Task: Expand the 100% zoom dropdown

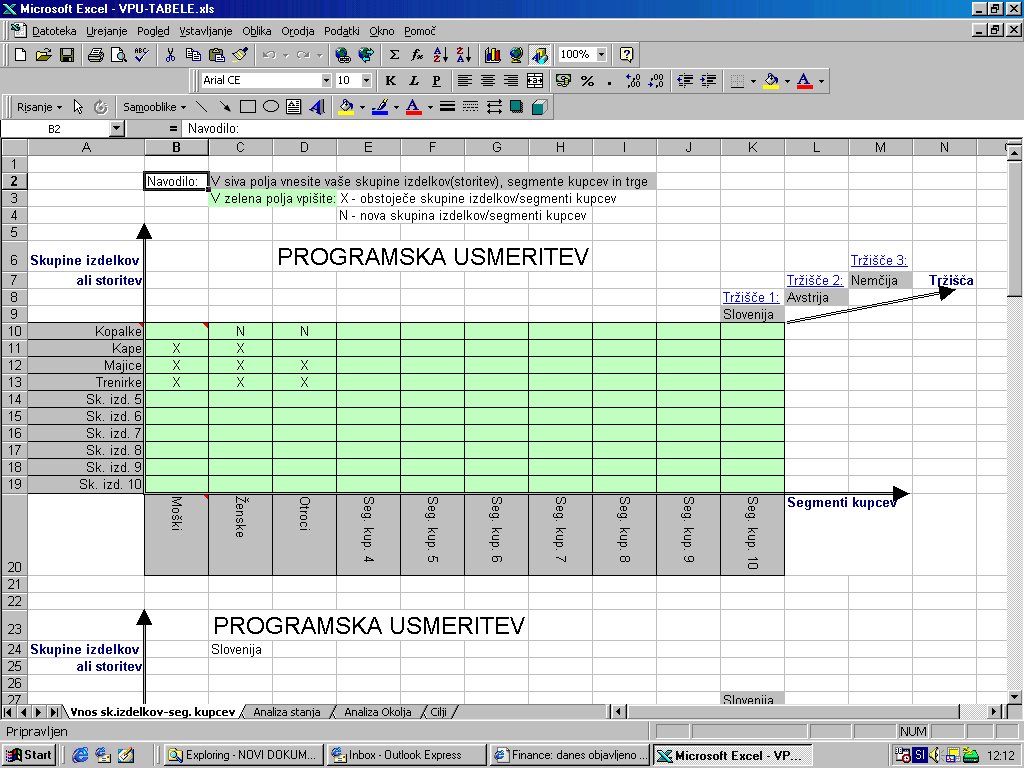Action: click(601, 55)
